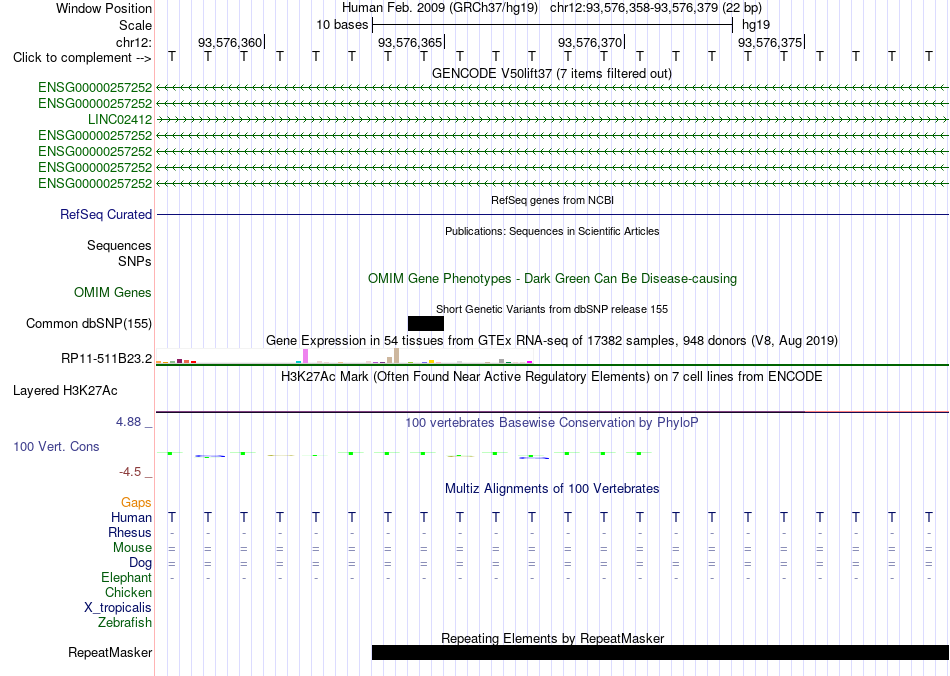Click the RefSeq Curated blue gene line
The width and height of the screenshot is (950, 676).
point(553,214)
